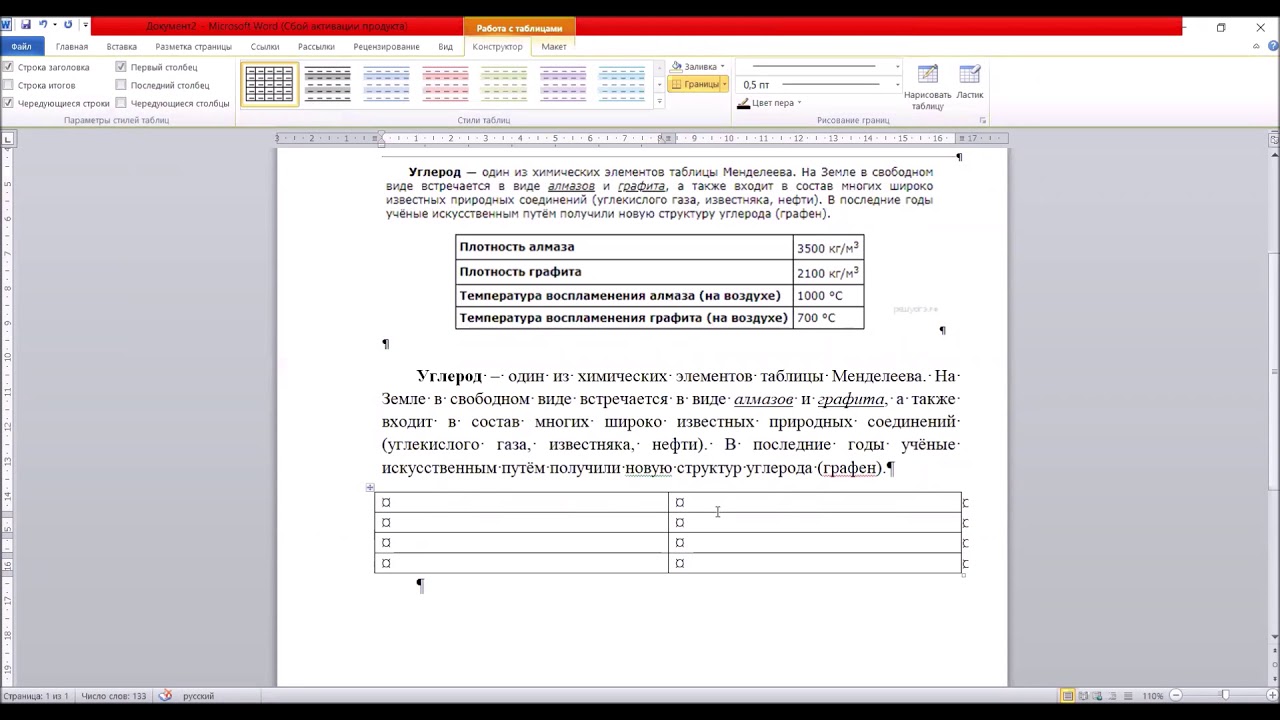Open Word application icon menu
1280x720 pixels.
point(6,25)
